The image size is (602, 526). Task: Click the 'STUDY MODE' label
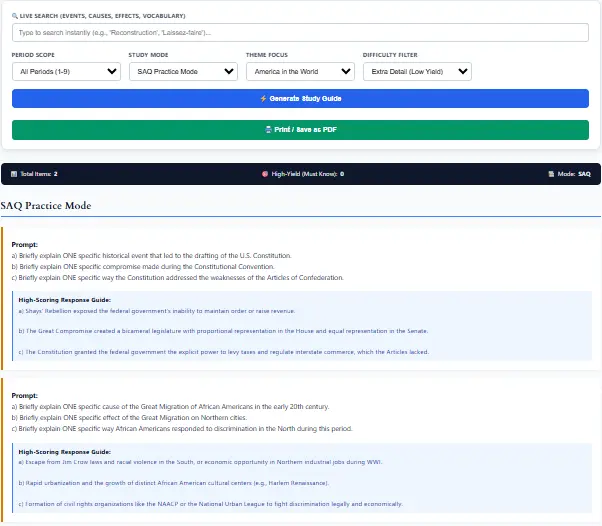(x=149, y=55)
